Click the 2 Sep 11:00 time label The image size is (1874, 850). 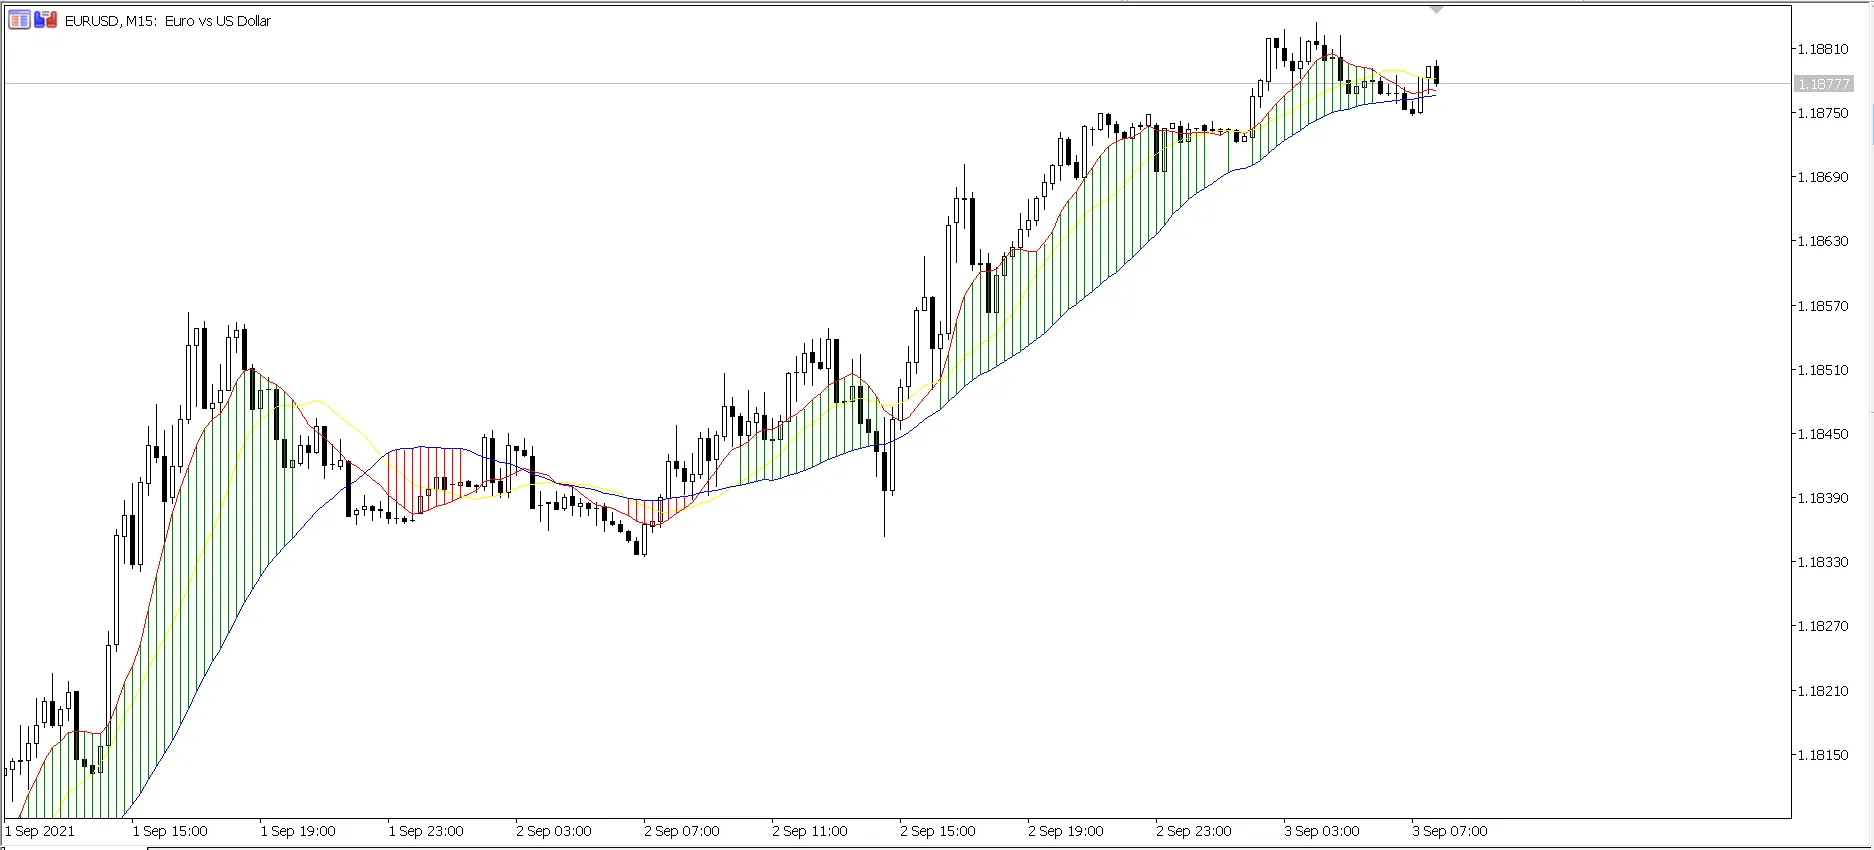810,831
